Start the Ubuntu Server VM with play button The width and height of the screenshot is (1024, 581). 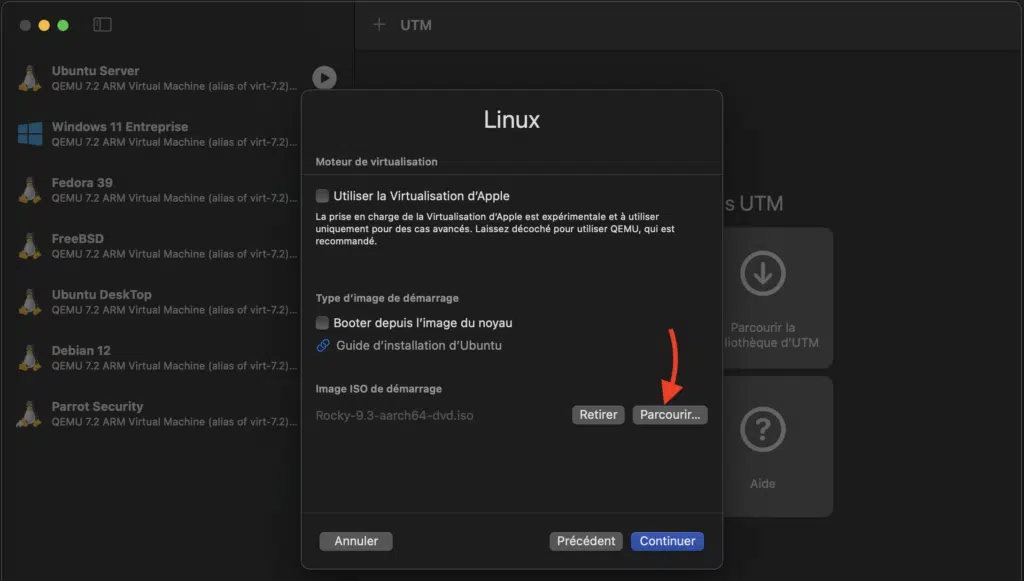click(x=325, y=78)
